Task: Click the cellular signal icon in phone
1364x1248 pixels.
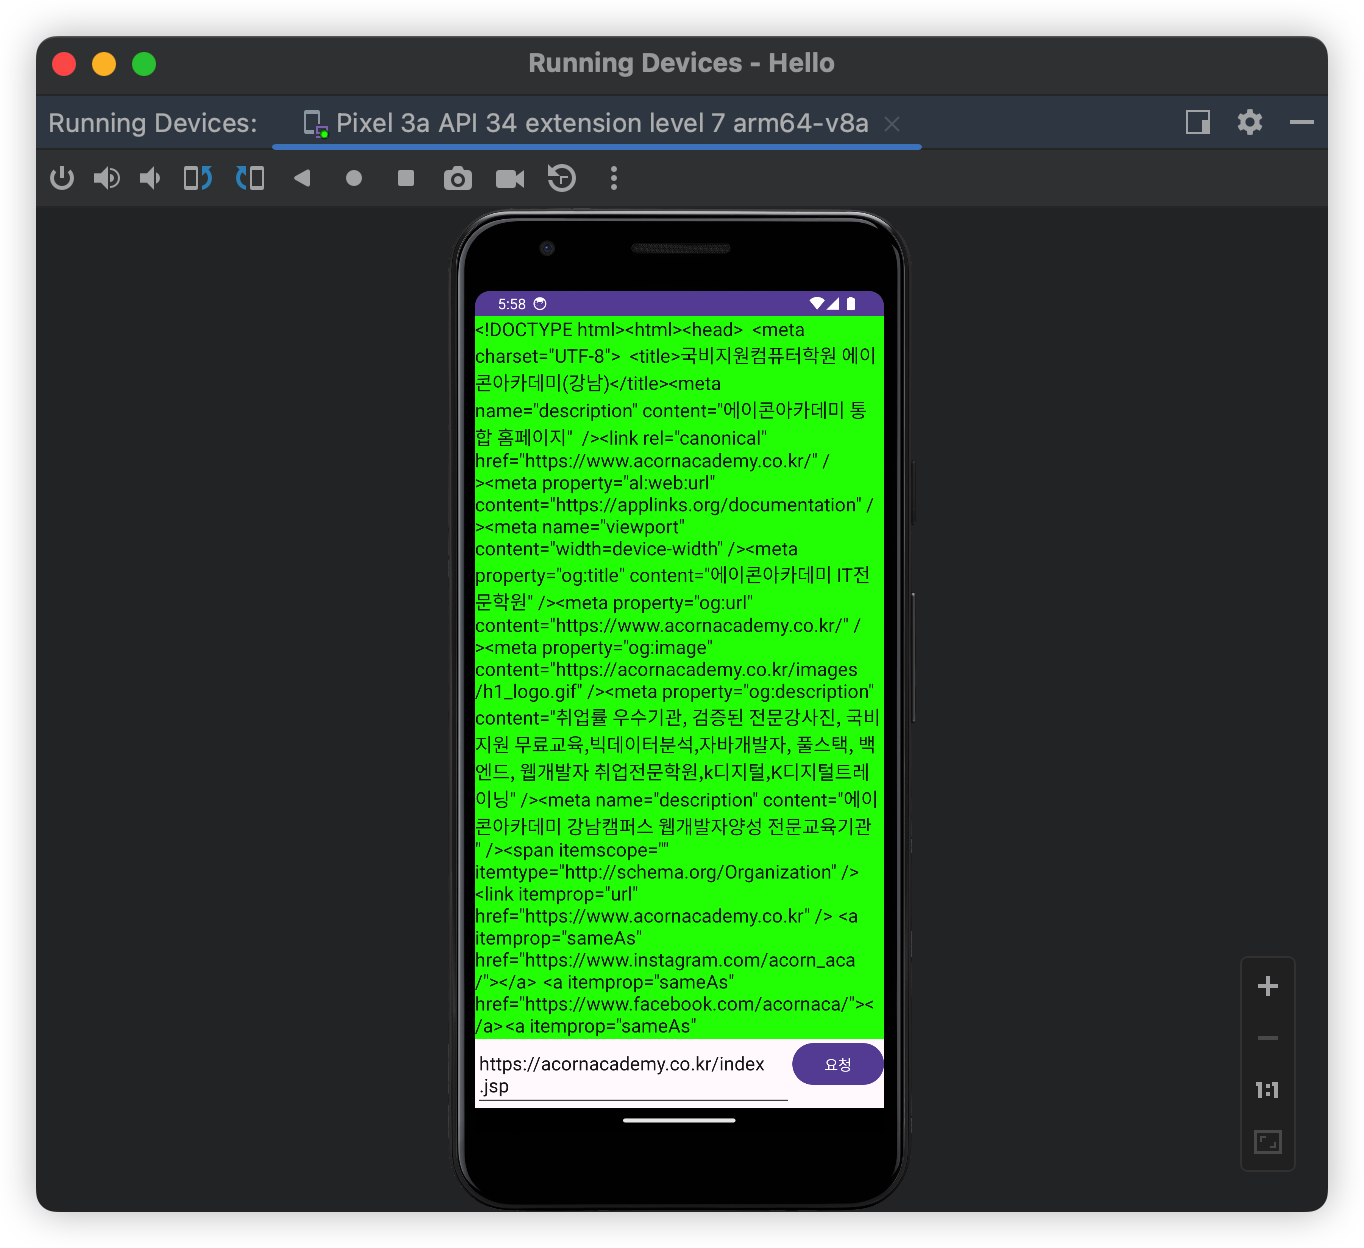Action: pos(833,303)
